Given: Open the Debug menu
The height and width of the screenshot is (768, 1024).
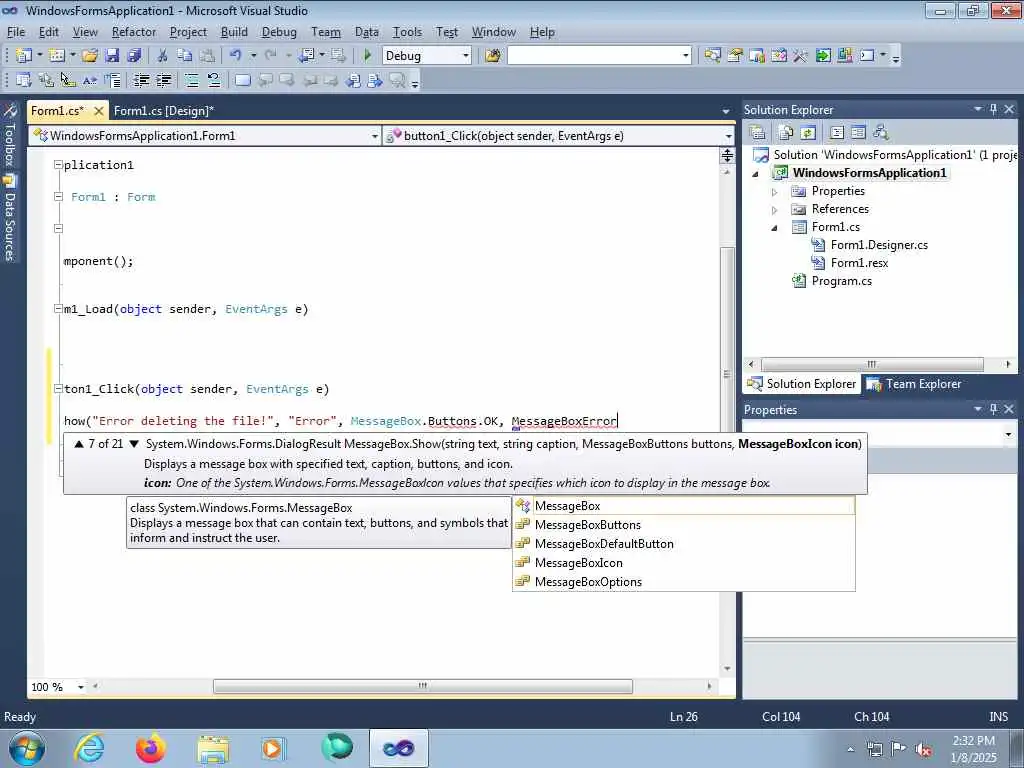Looking at the screenshot, I should pyautogui.click(x=279, y=32).
